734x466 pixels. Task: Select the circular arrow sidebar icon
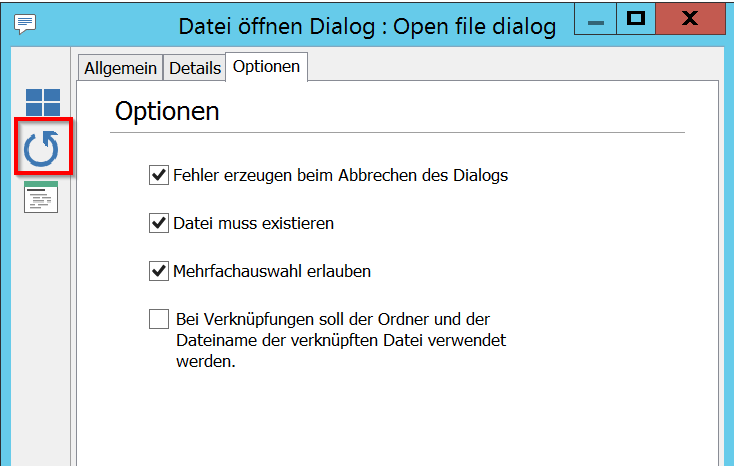click(x=41, y=149)
